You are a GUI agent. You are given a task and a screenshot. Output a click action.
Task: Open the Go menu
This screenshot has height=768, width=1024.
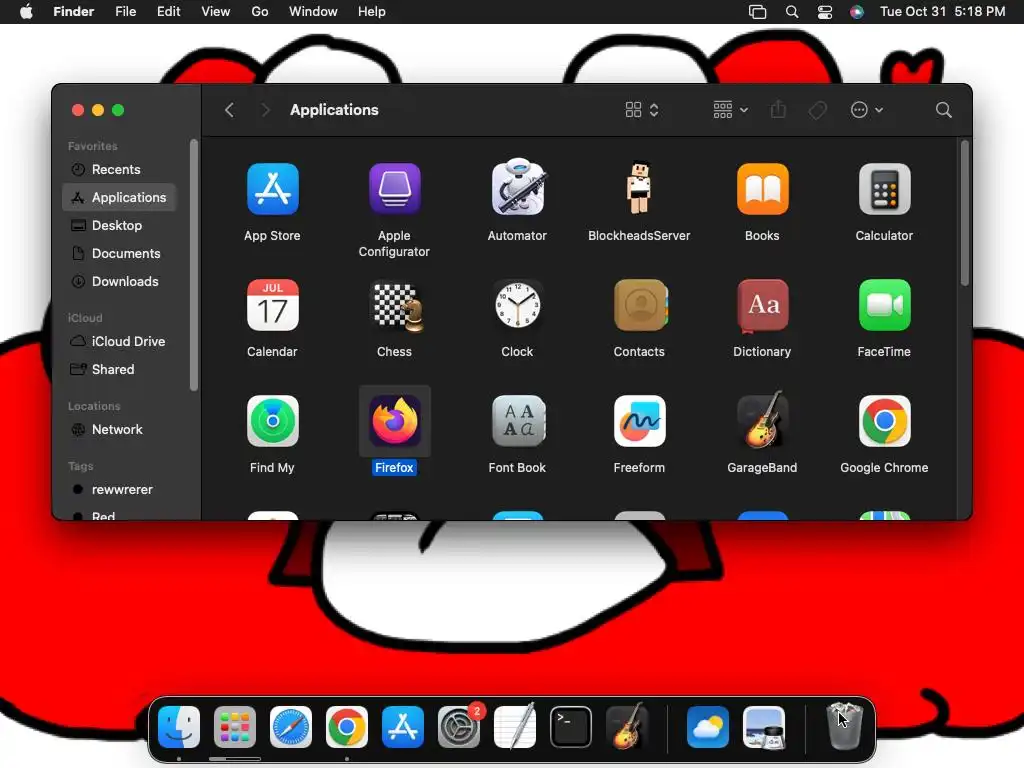point(260,12)
